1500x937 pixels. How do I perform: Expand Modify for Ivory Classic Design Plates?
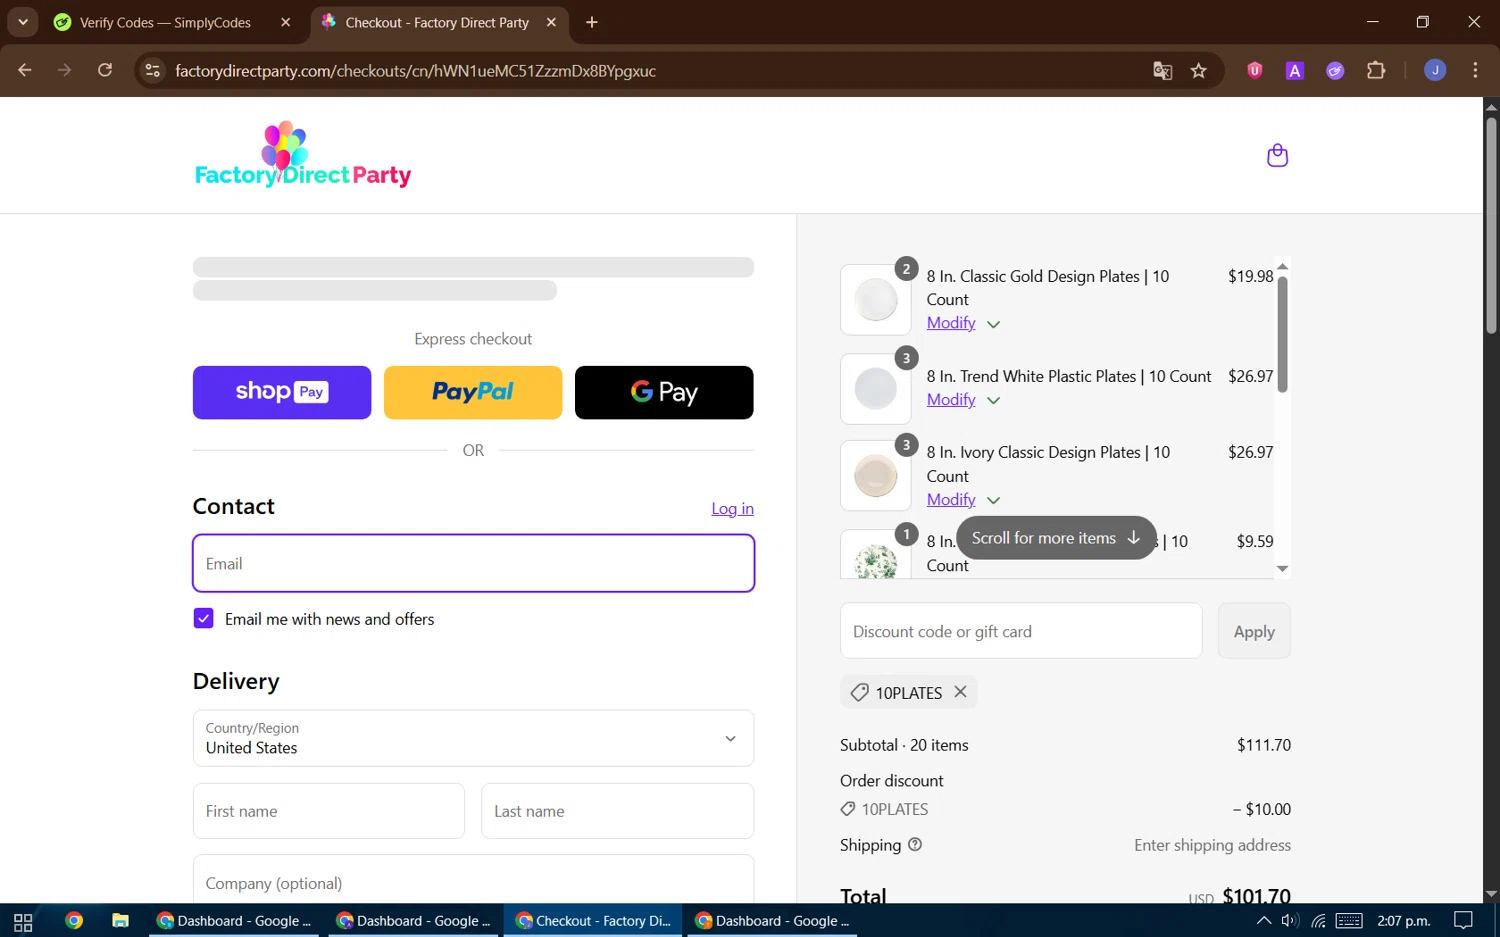pyautogui.click(x=993, y=500)
